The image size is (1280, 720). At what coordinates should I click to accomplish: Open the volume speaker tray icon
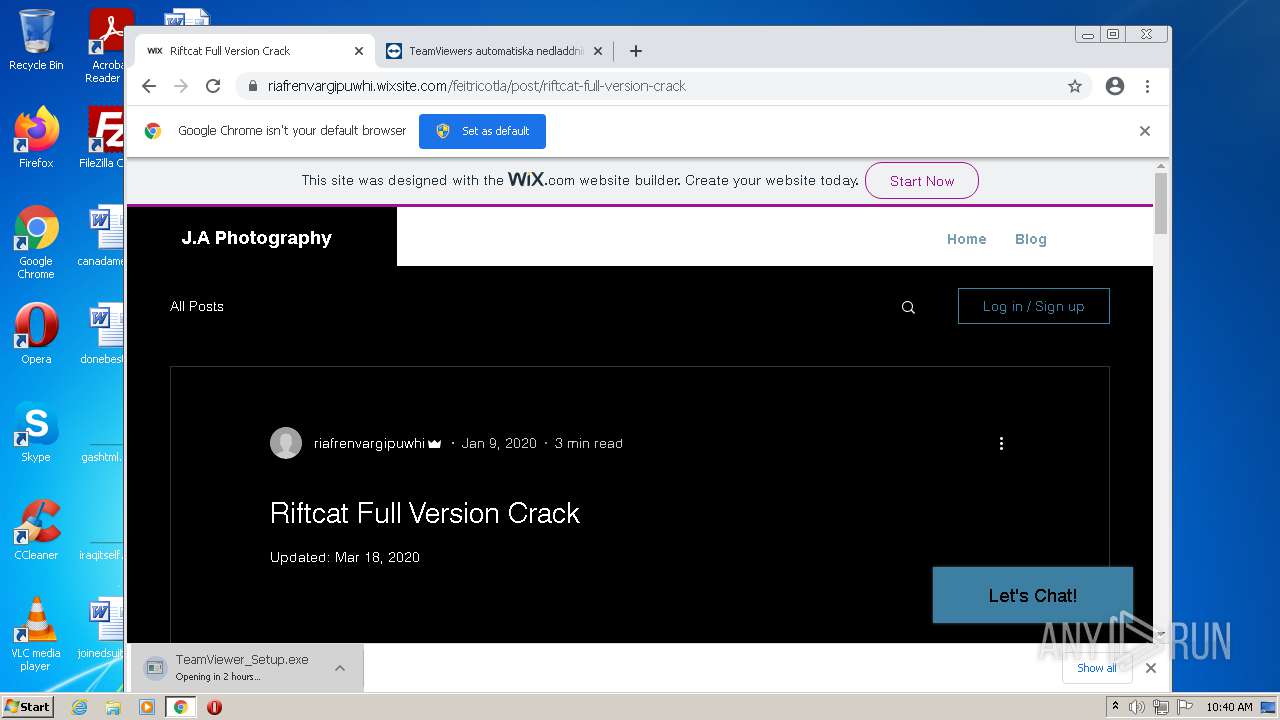coord(1136,707)
